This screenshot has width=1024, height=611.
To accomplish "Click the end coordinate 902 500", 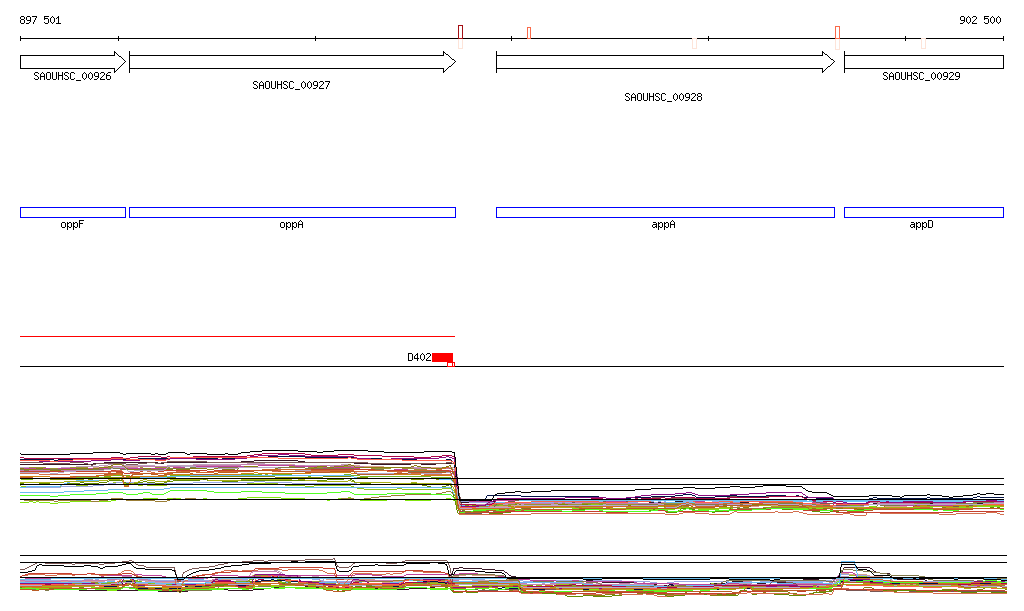I will pos(979,20).
